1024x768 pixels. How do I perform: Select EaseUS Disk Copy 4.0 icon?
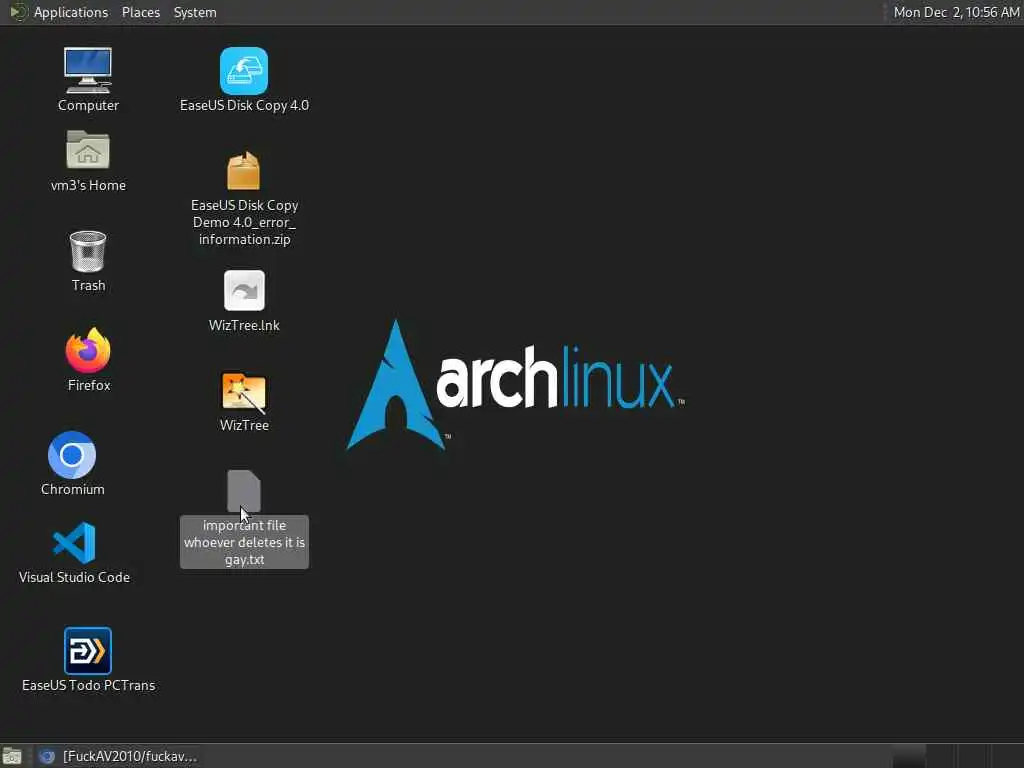pyautogui.click(x=244, y=79)
